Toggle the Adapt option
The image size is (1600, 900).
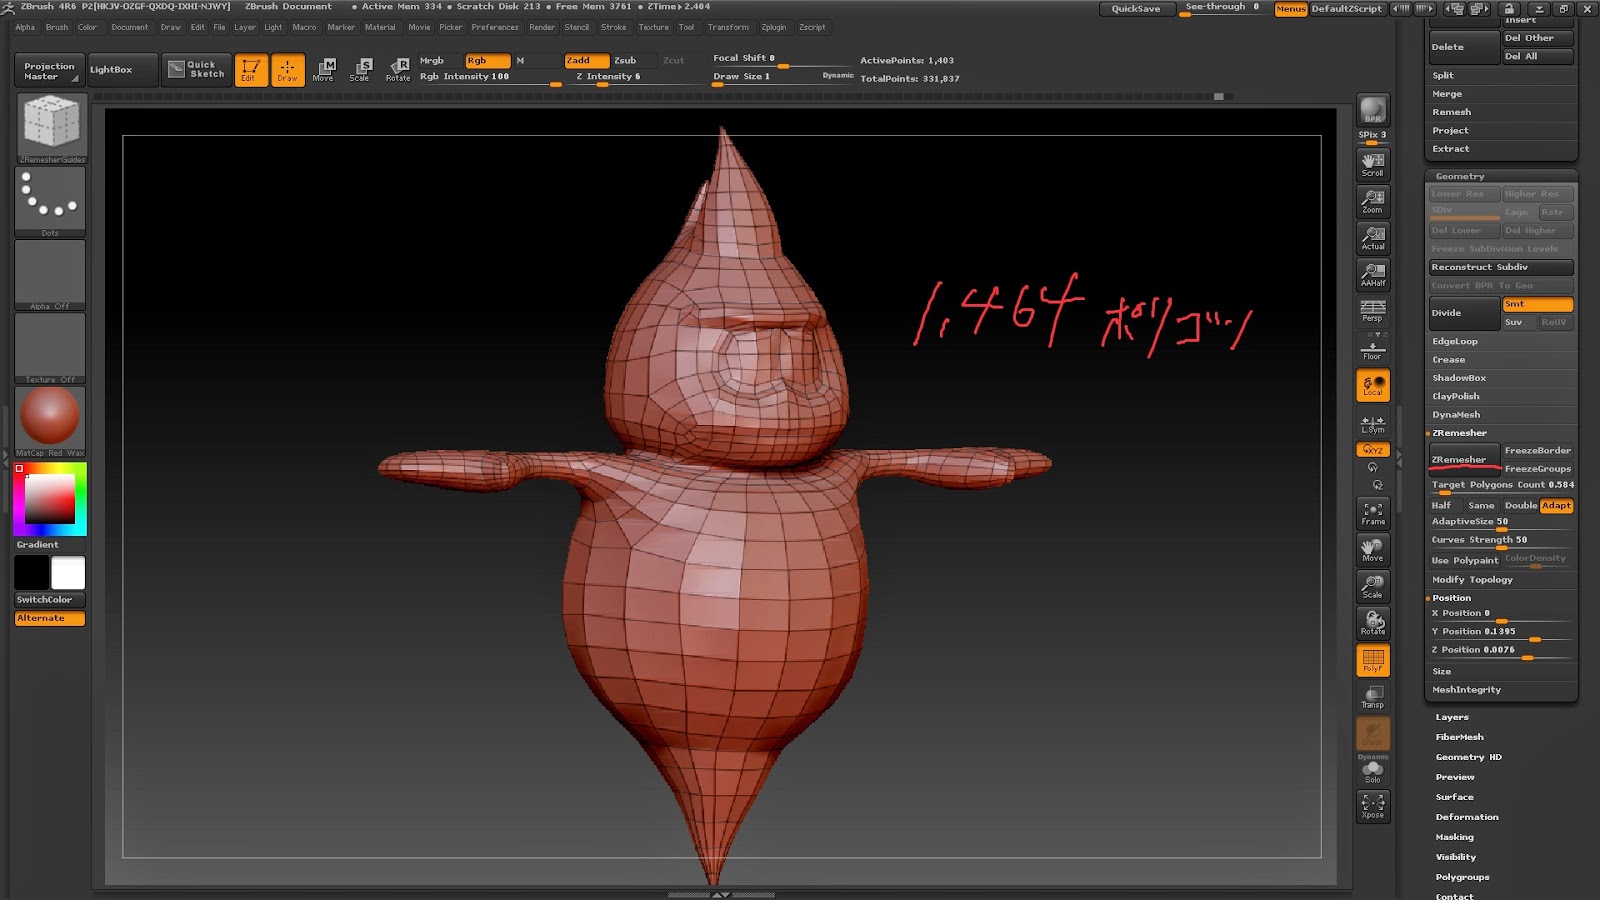pos(1557,506)
